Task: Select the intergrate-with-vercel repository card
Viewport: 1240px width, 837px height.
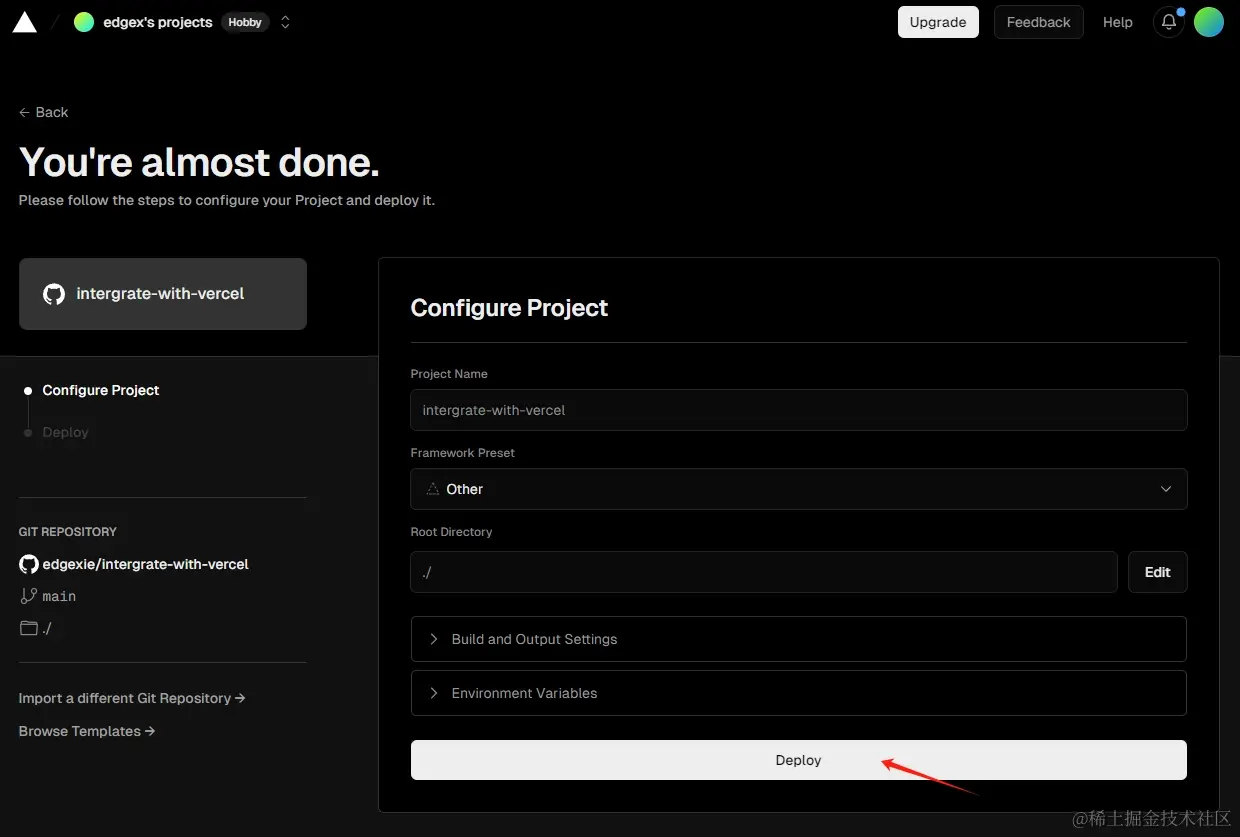Action: tap(163, 294)
